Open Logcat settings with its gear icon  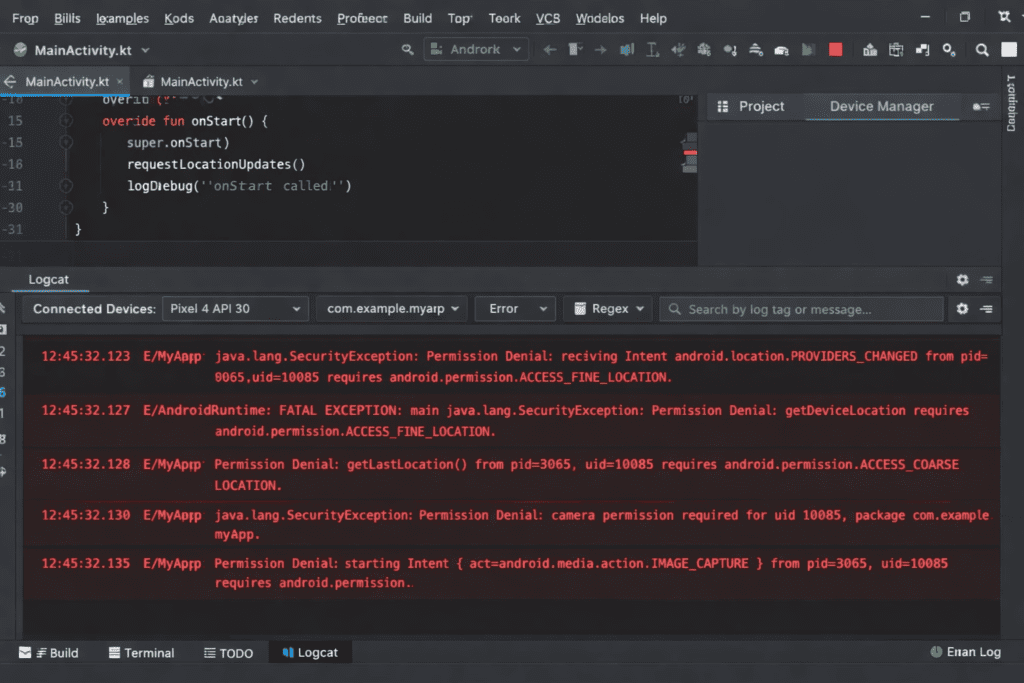tap(961, 280)
